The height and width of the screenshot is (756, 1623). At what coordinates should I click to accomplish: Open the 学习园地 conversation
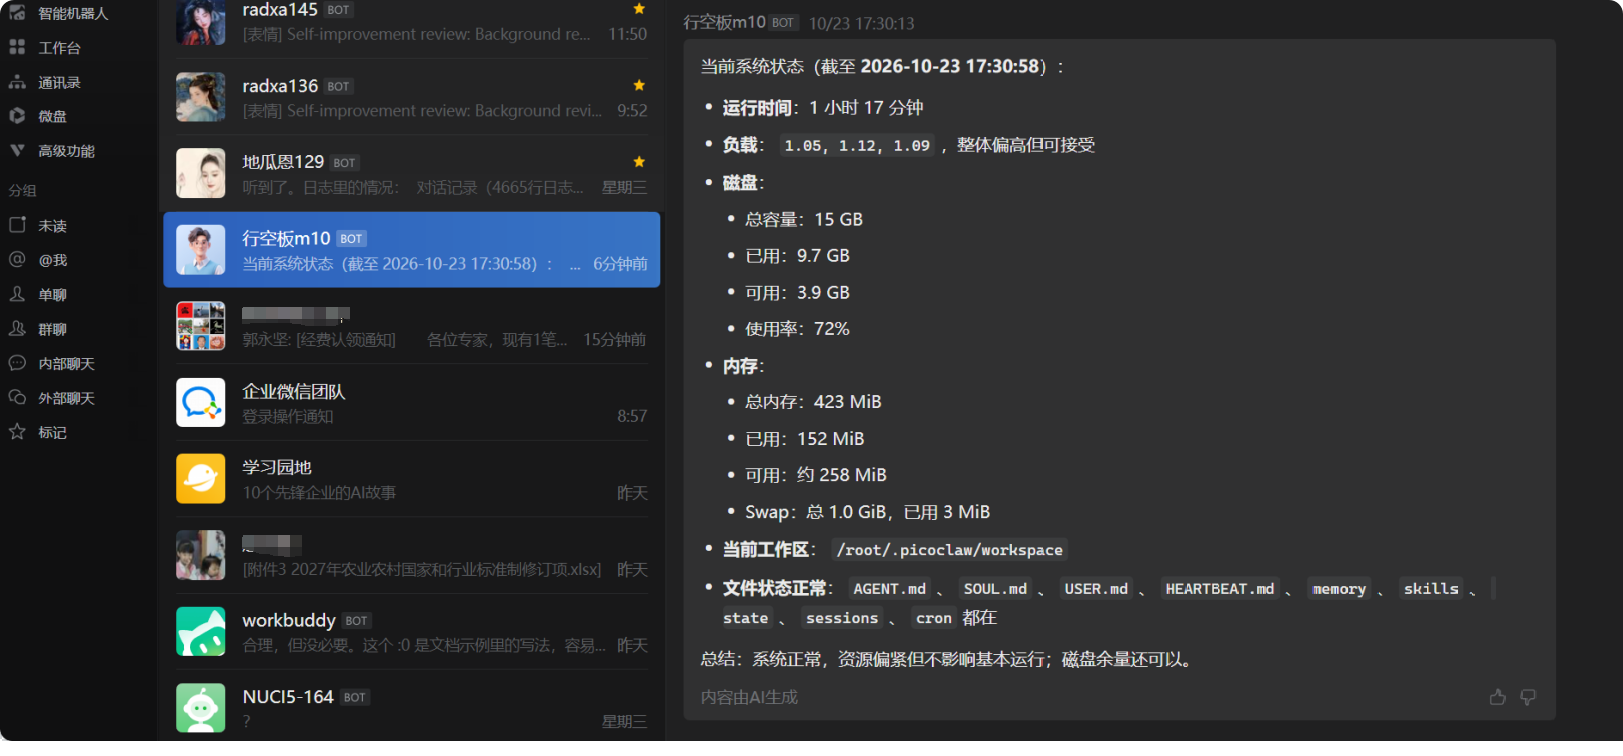[411, 479]
